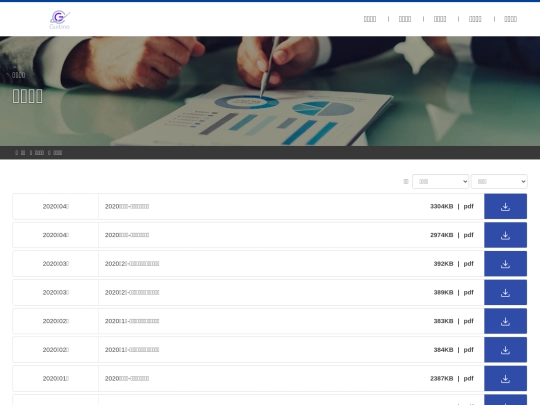The height and width of the screenshot is (405, 540).
Task: Open the title of the 3304KB document
Action: click(x=127, y=206)
